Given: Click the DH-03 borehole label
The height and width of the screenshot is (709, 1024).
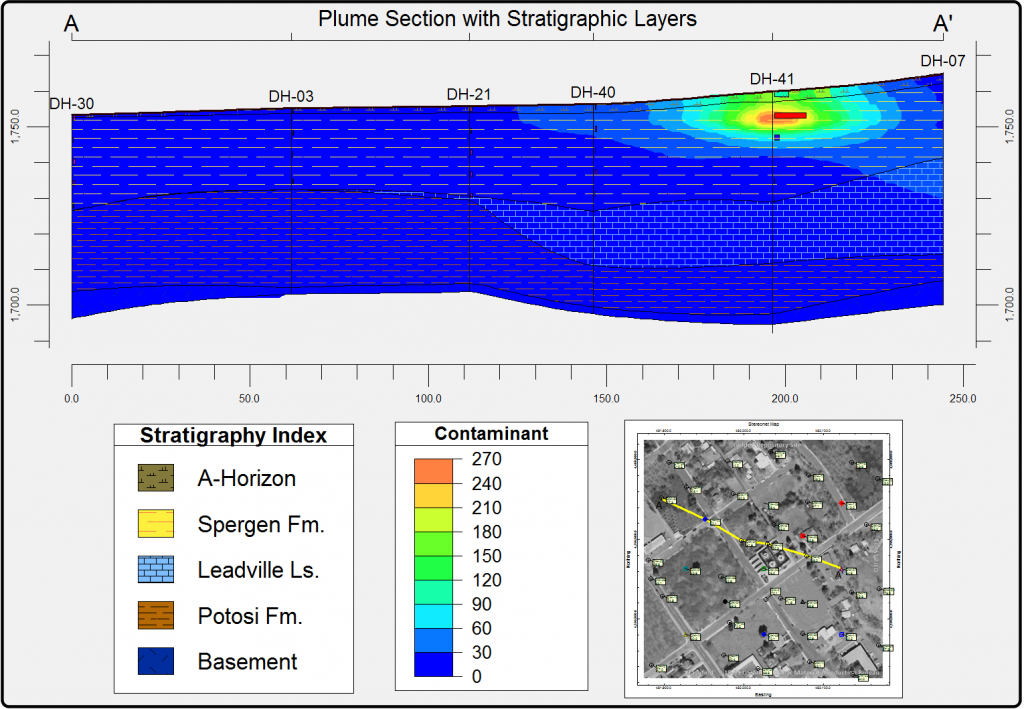Looking at the screenshot, I should 291,97.
